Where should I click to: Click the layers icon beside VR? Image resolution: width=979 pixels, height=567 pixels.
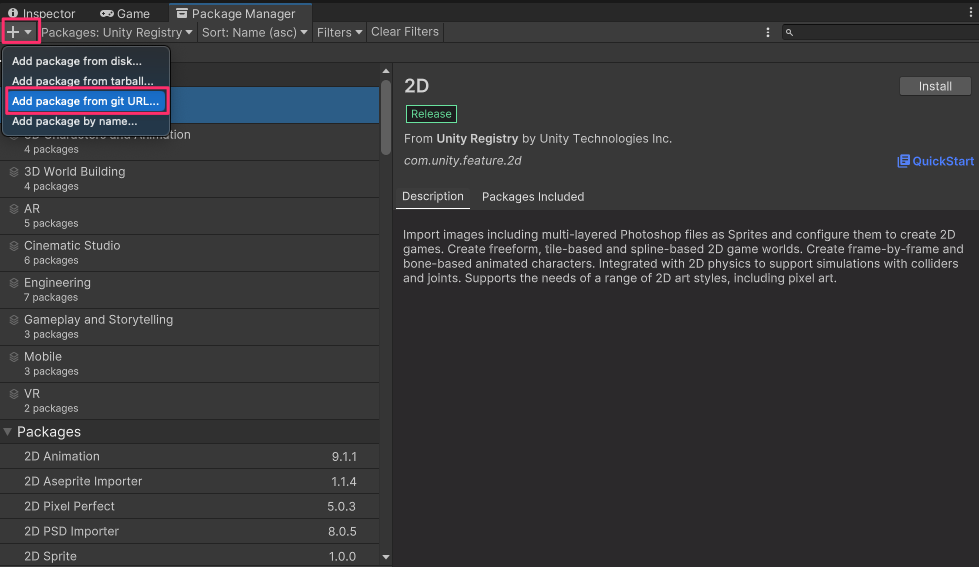click(14, 394)
